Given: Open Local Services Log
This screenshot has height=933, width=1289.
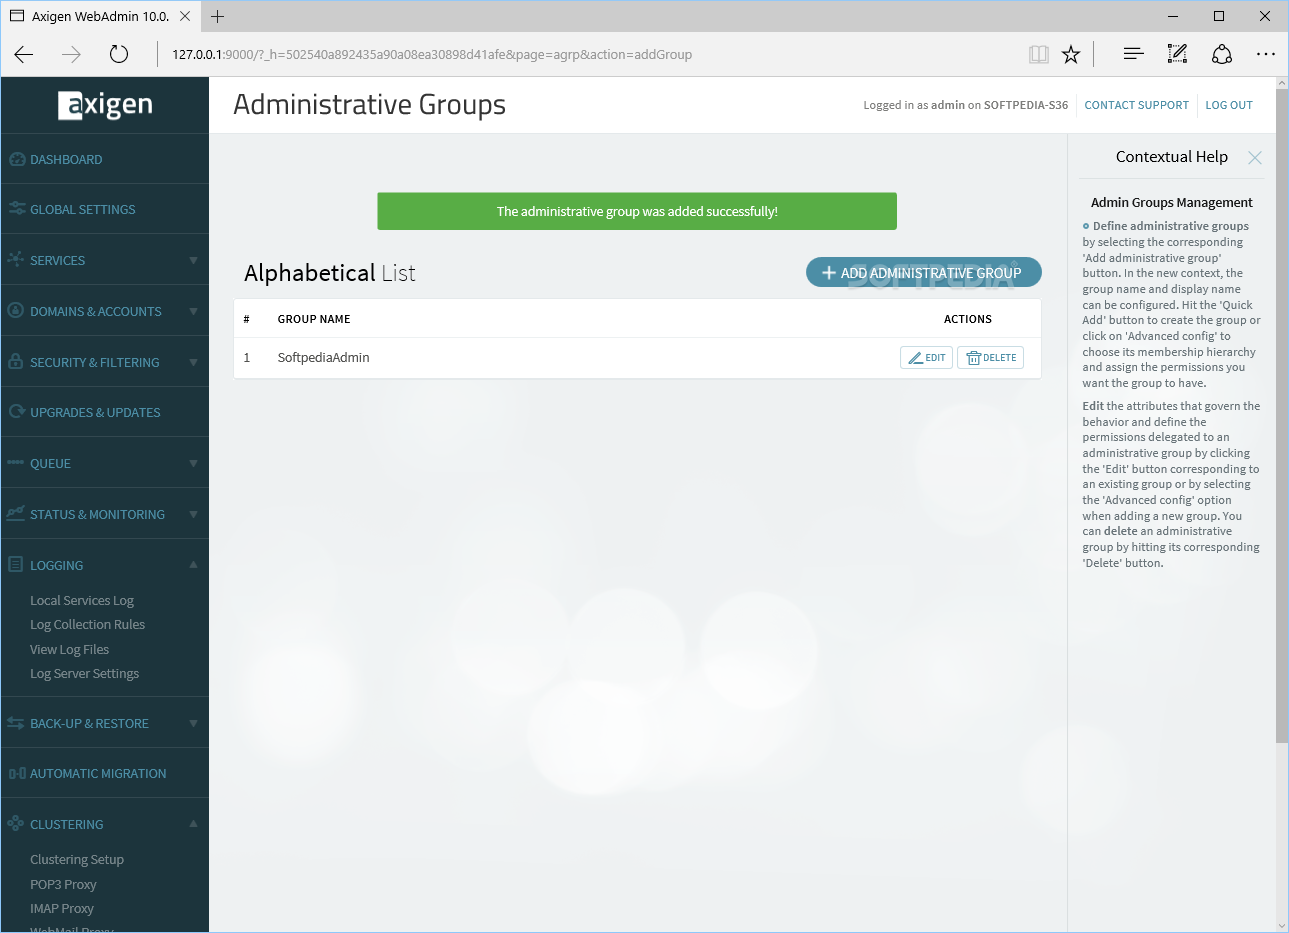Looking at the screenshot, I should (82, 600).
